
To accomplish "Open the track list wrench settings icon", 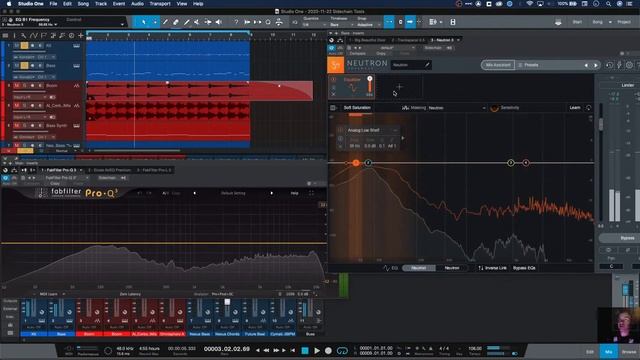I will click(x=24, y=36).
